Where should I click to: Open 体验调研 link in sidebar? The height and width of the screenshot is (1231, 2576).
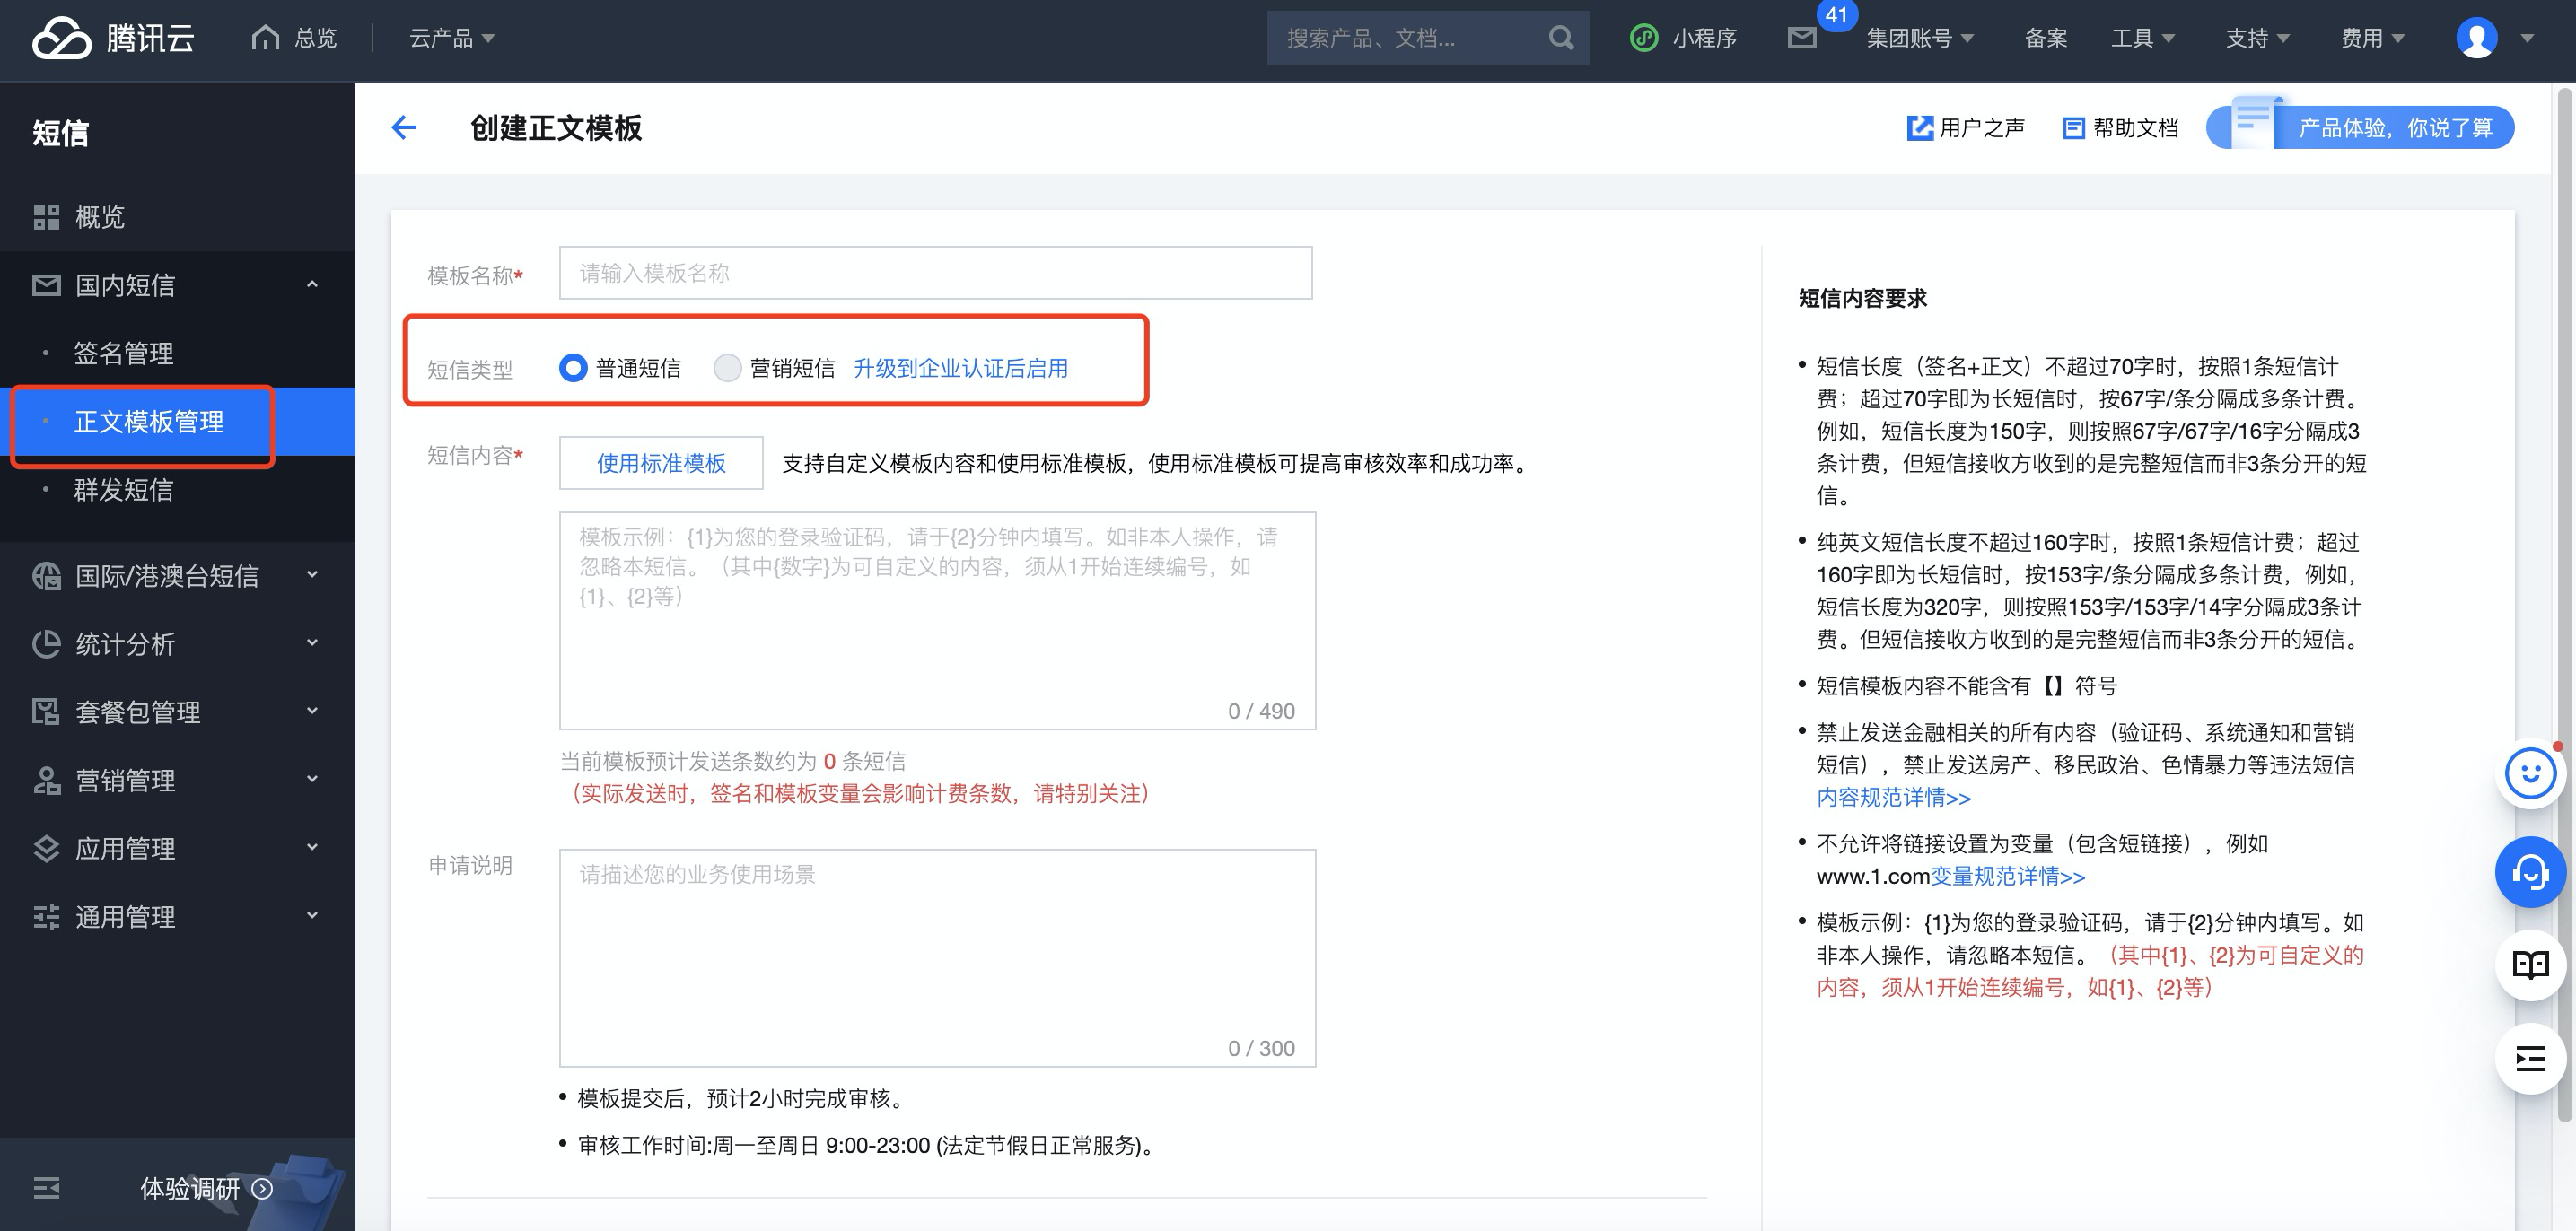point(190,1188)
